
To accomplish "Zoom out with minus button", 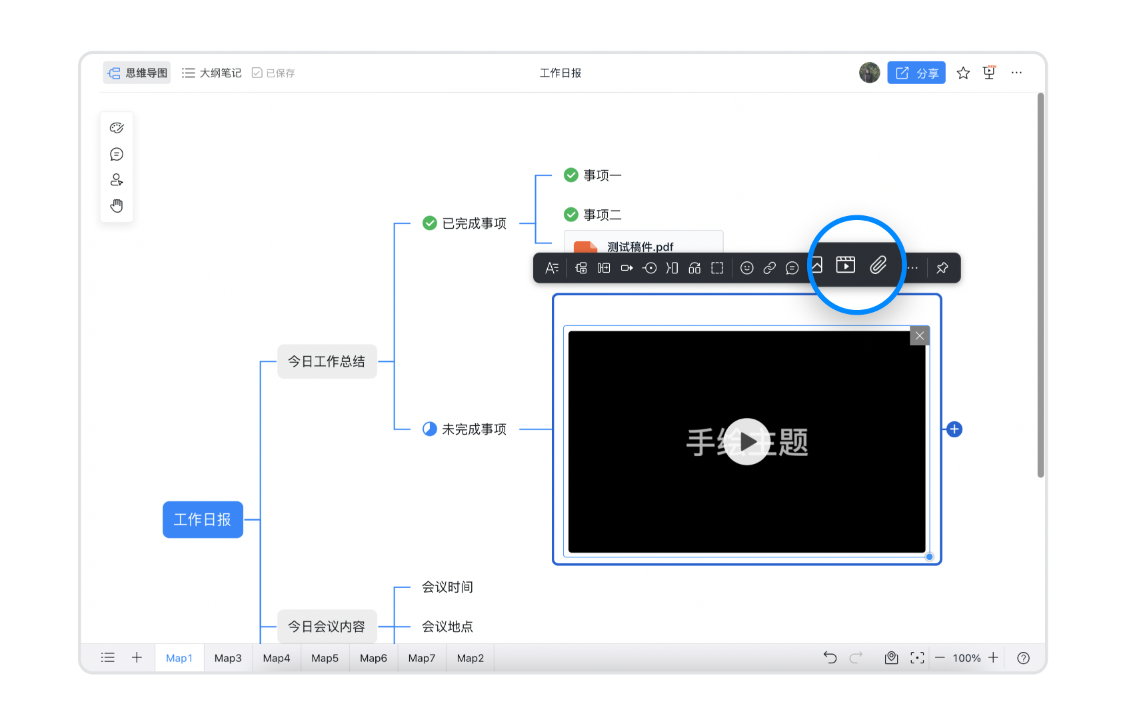I will click(x=940, y=657).
